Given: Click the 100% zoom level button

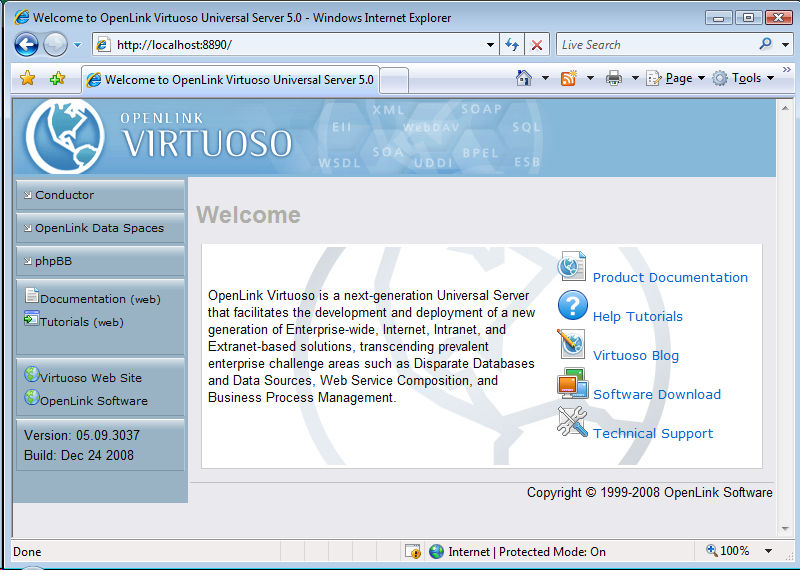Looking at the screenshot, I should [x=728, y=551].
